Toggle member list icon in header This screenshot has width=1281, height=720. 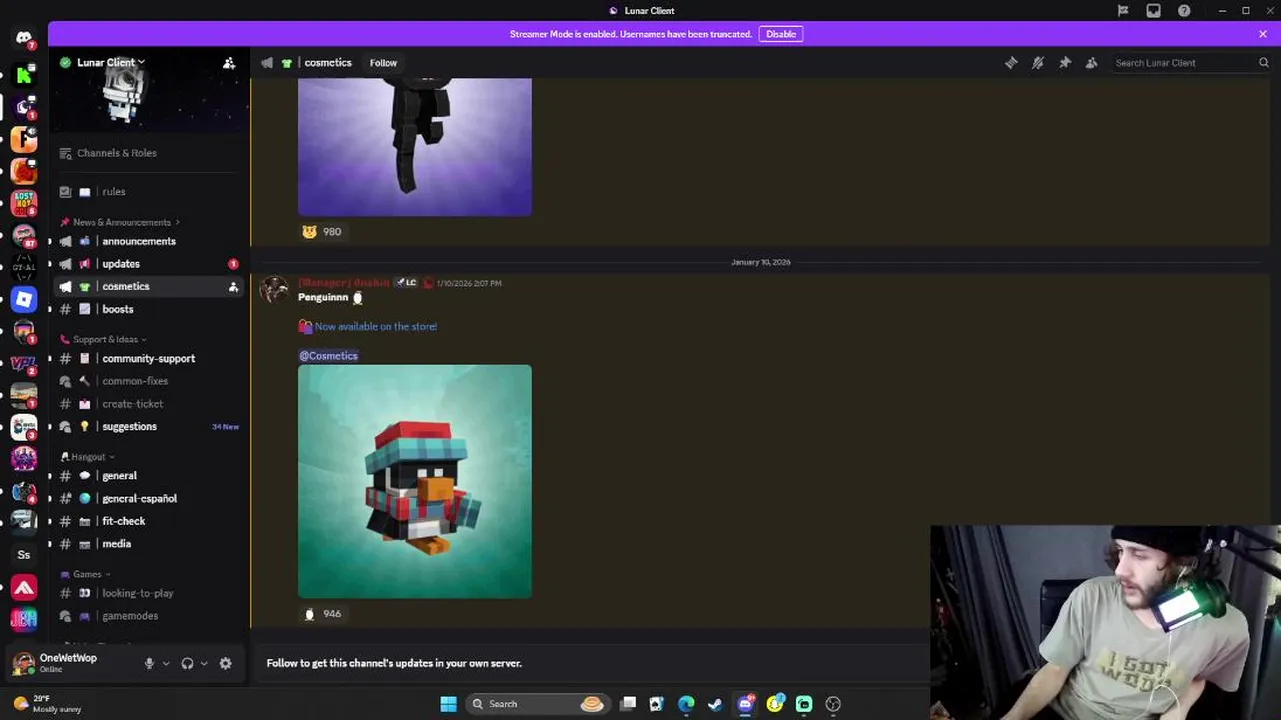1091,63
